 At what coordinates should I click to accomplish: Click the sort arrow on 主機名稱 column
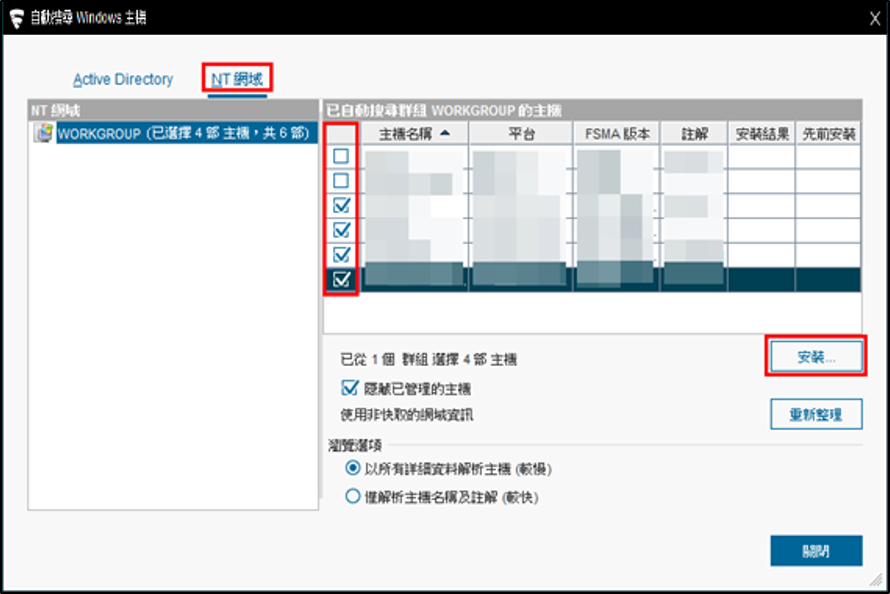[x=444, y=133]
